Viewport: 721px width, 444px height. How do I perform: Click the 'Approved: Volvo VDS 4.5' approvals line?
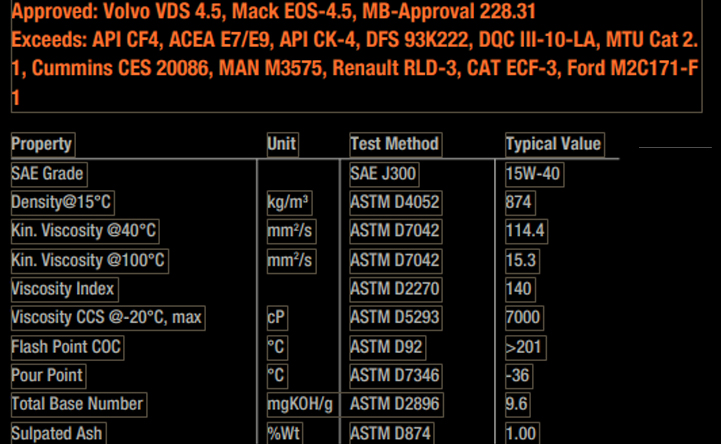click(273, 11)
